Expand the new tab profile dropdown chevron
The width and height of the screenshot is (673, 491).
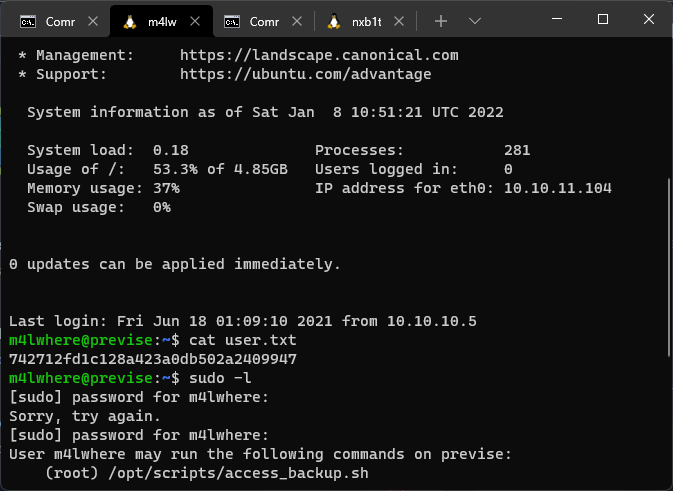click(x=475, y=20)
